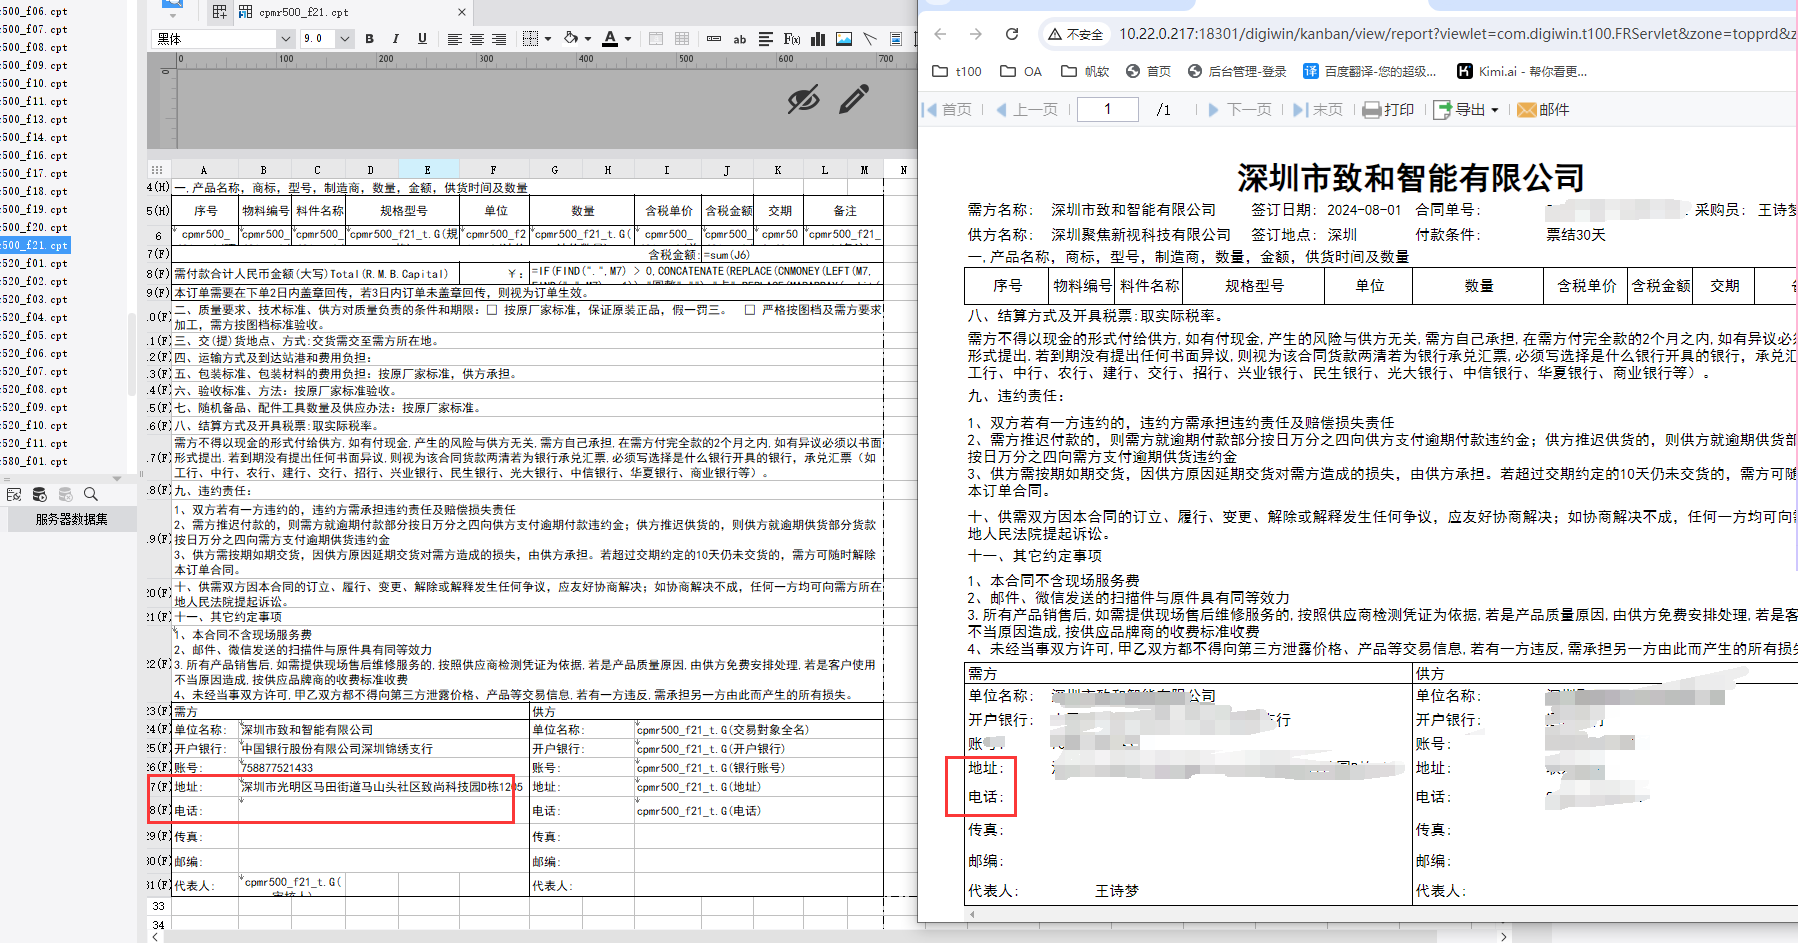Go to 末页 last report page
This screenshot has width=1798, height=943.
(1318, 109)
